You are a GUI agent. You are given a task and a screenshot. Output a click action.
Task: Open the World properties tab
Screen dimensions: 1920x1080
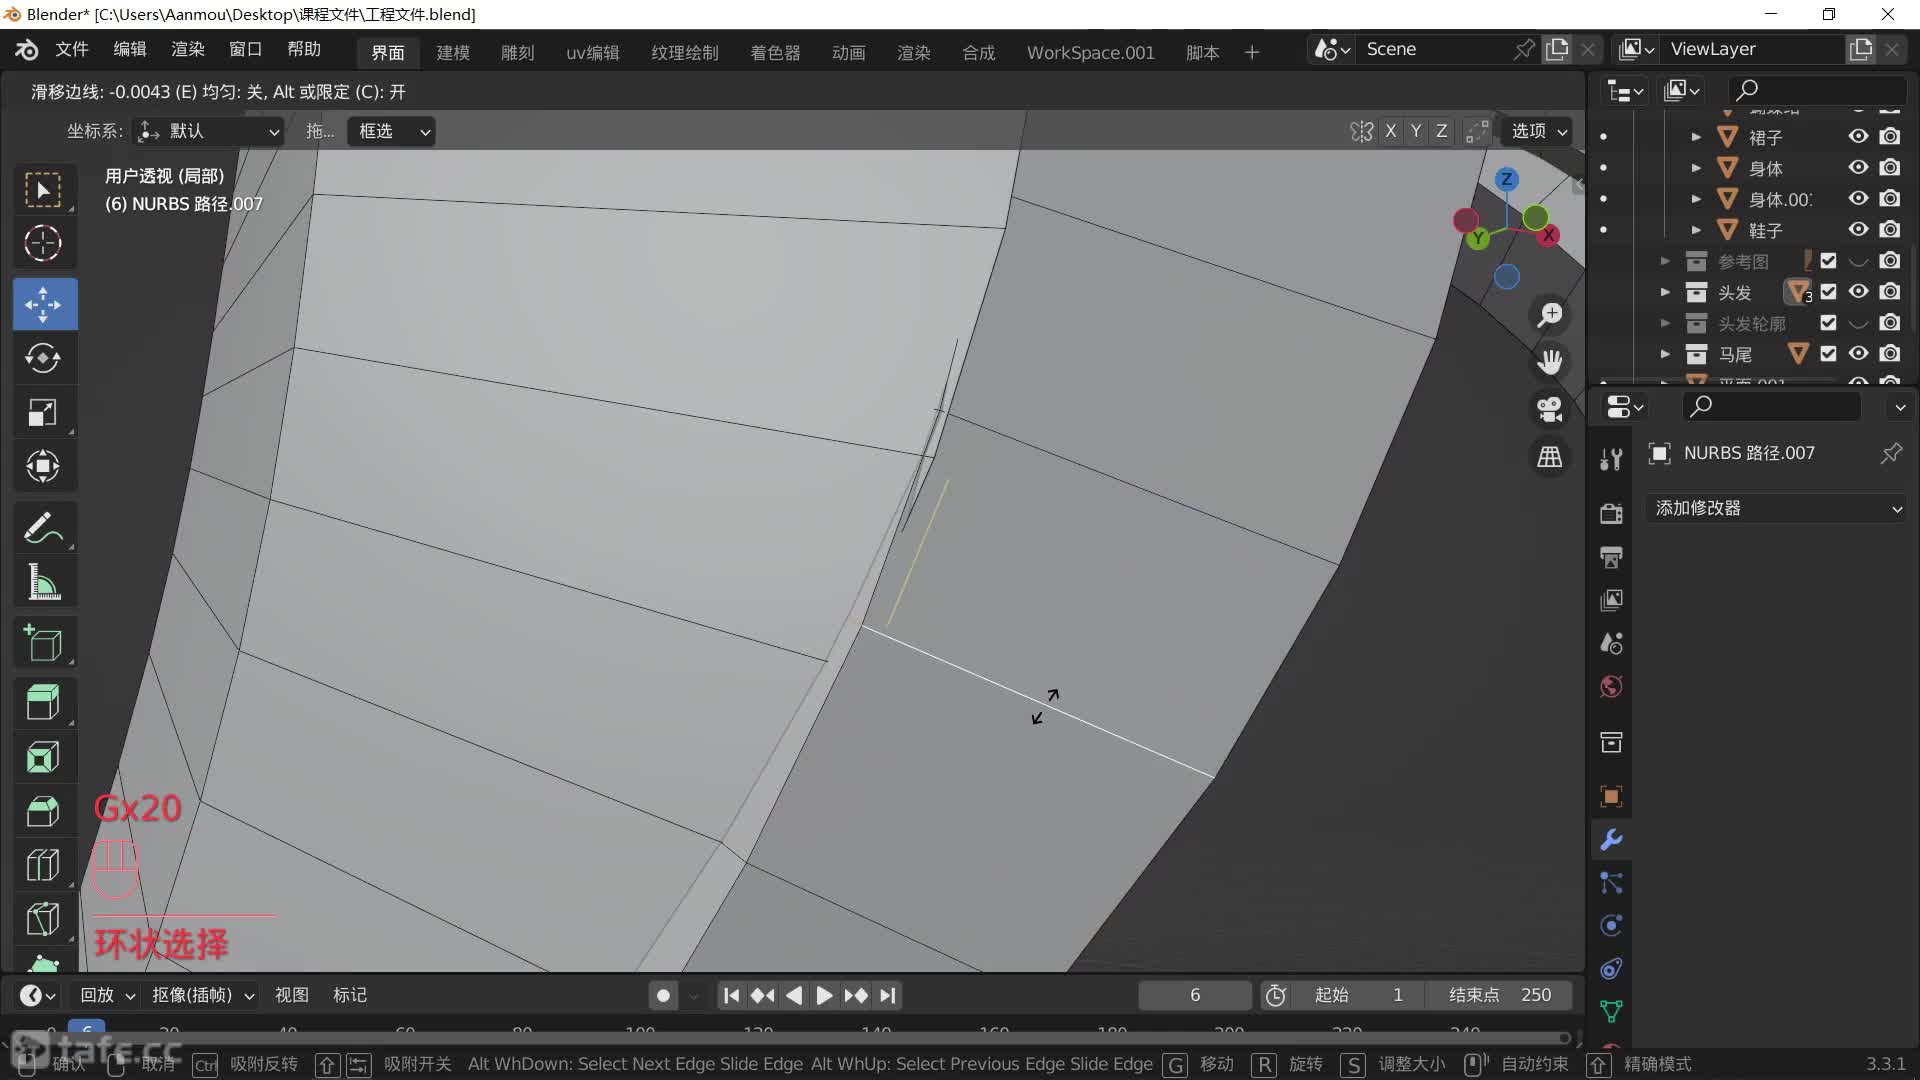tap(1611, 687)
